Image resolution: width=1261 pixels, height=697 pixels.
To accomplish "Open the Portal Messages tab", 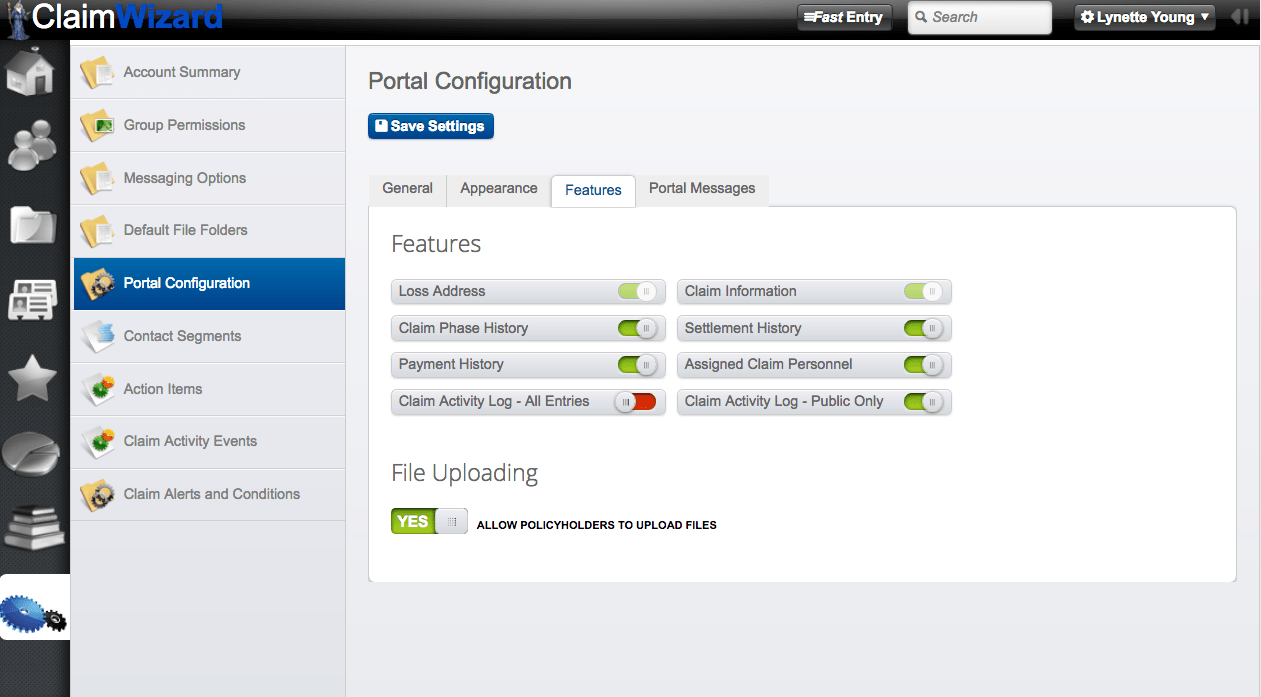I will [701, 188].
